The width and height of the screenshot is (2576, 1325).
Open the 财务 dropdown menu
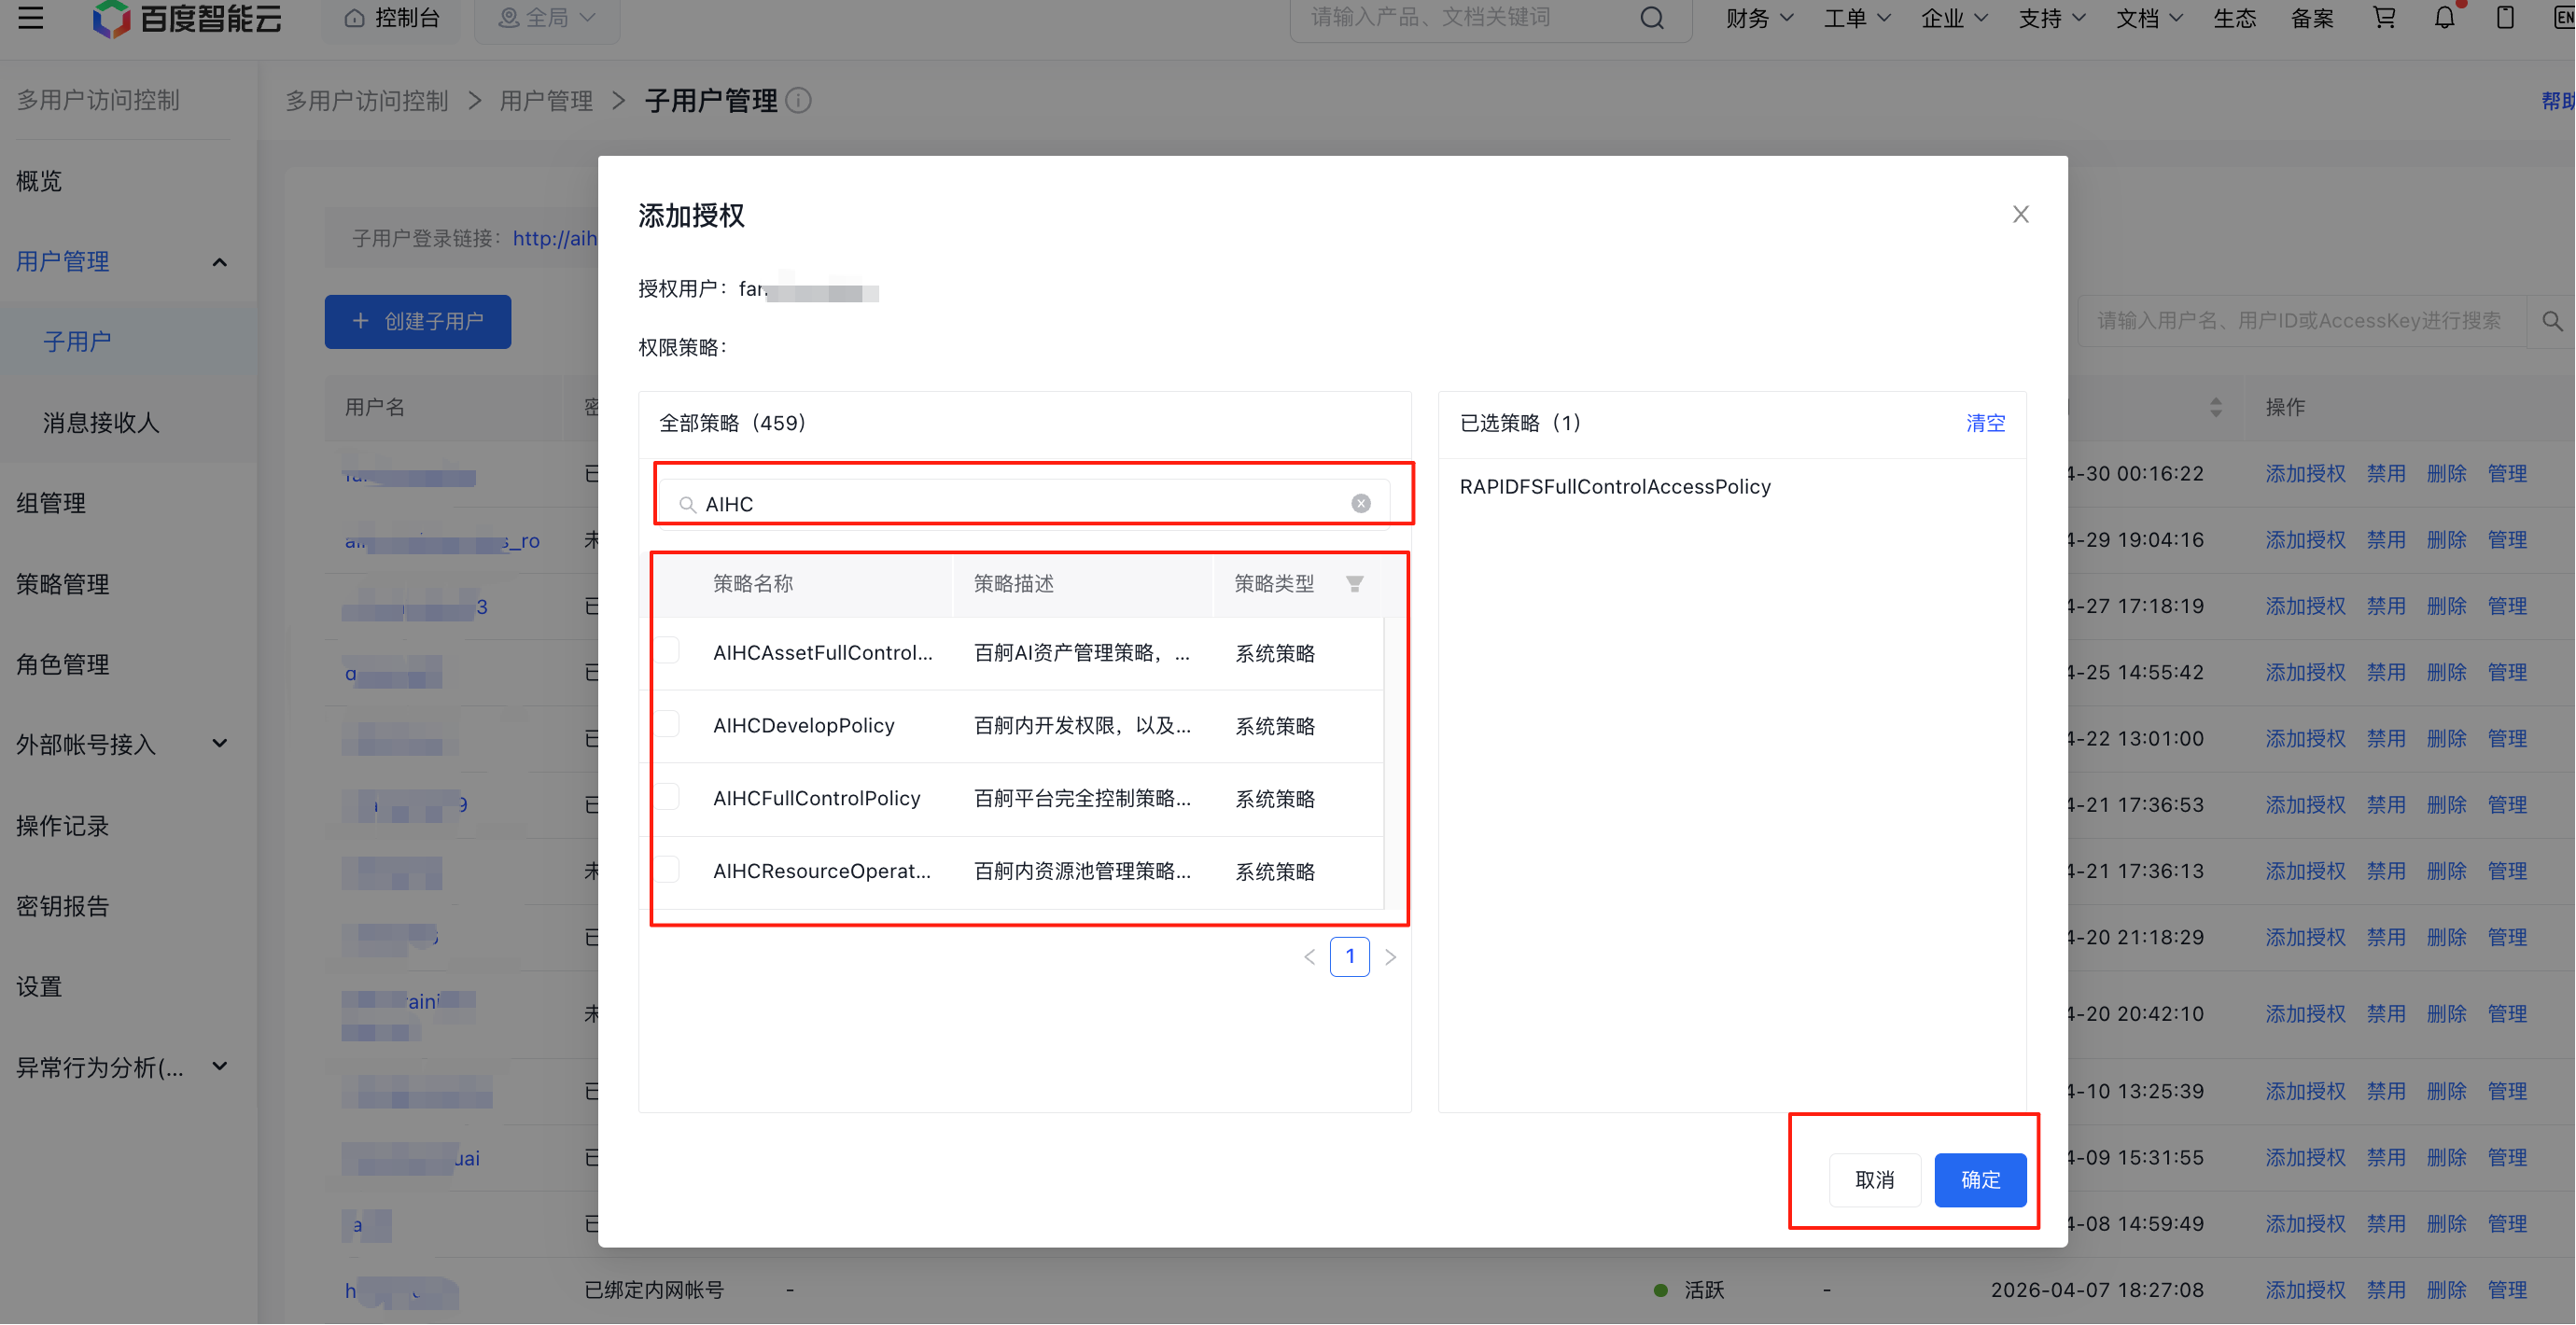[1759, 18]
